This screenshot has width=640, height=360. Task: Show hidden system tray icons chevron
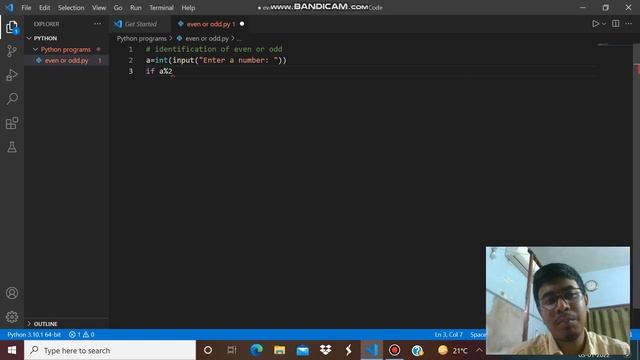(479, 350)
